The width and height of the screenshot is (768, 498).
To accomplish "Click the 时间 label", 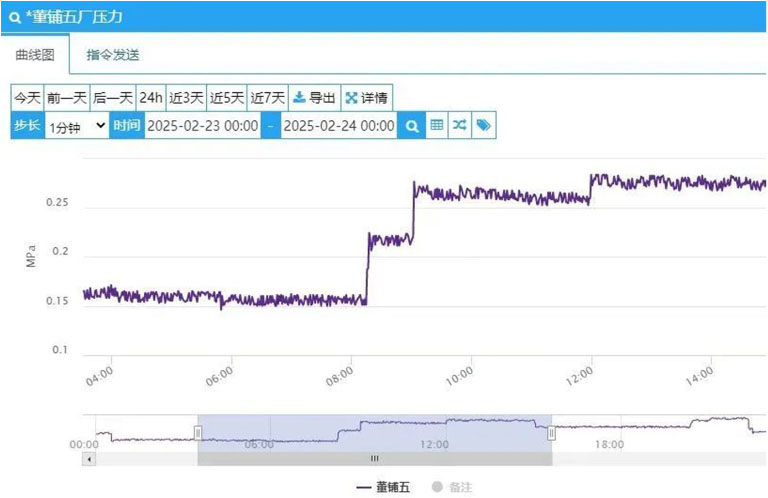I will pyautogui.click(x=127, y=126).
